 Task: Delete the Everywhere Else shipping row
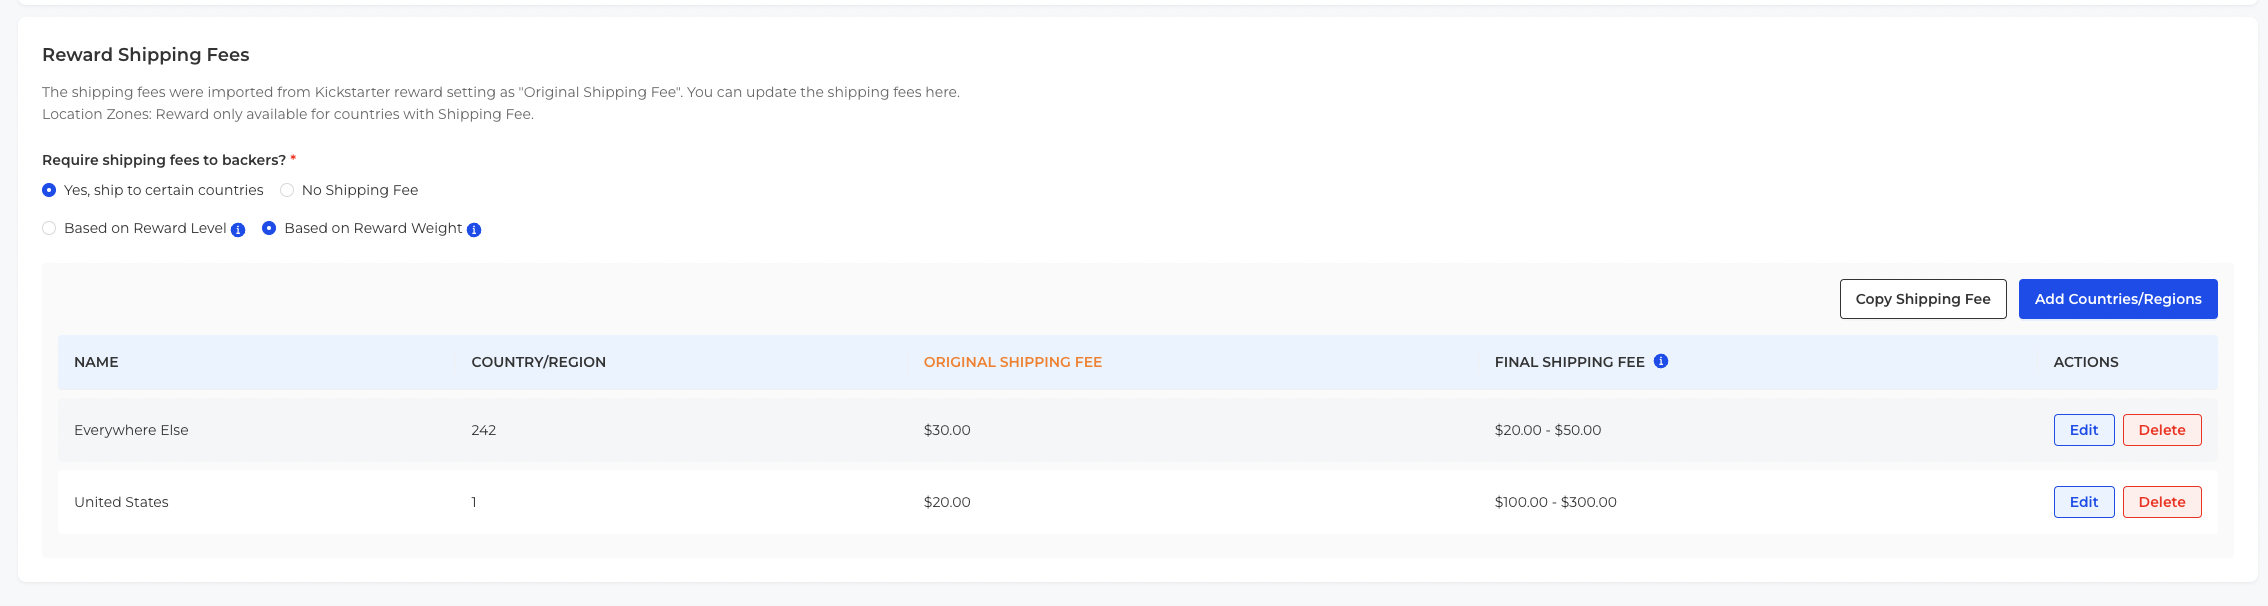pos(2161,430)
